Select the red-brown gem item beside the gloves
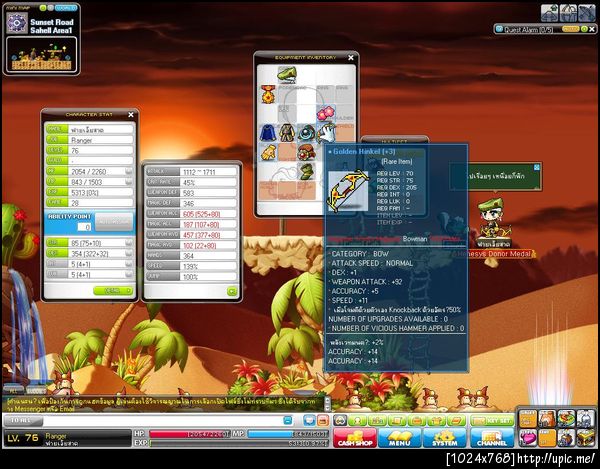600x469 pixels. (x=307, y=152)
